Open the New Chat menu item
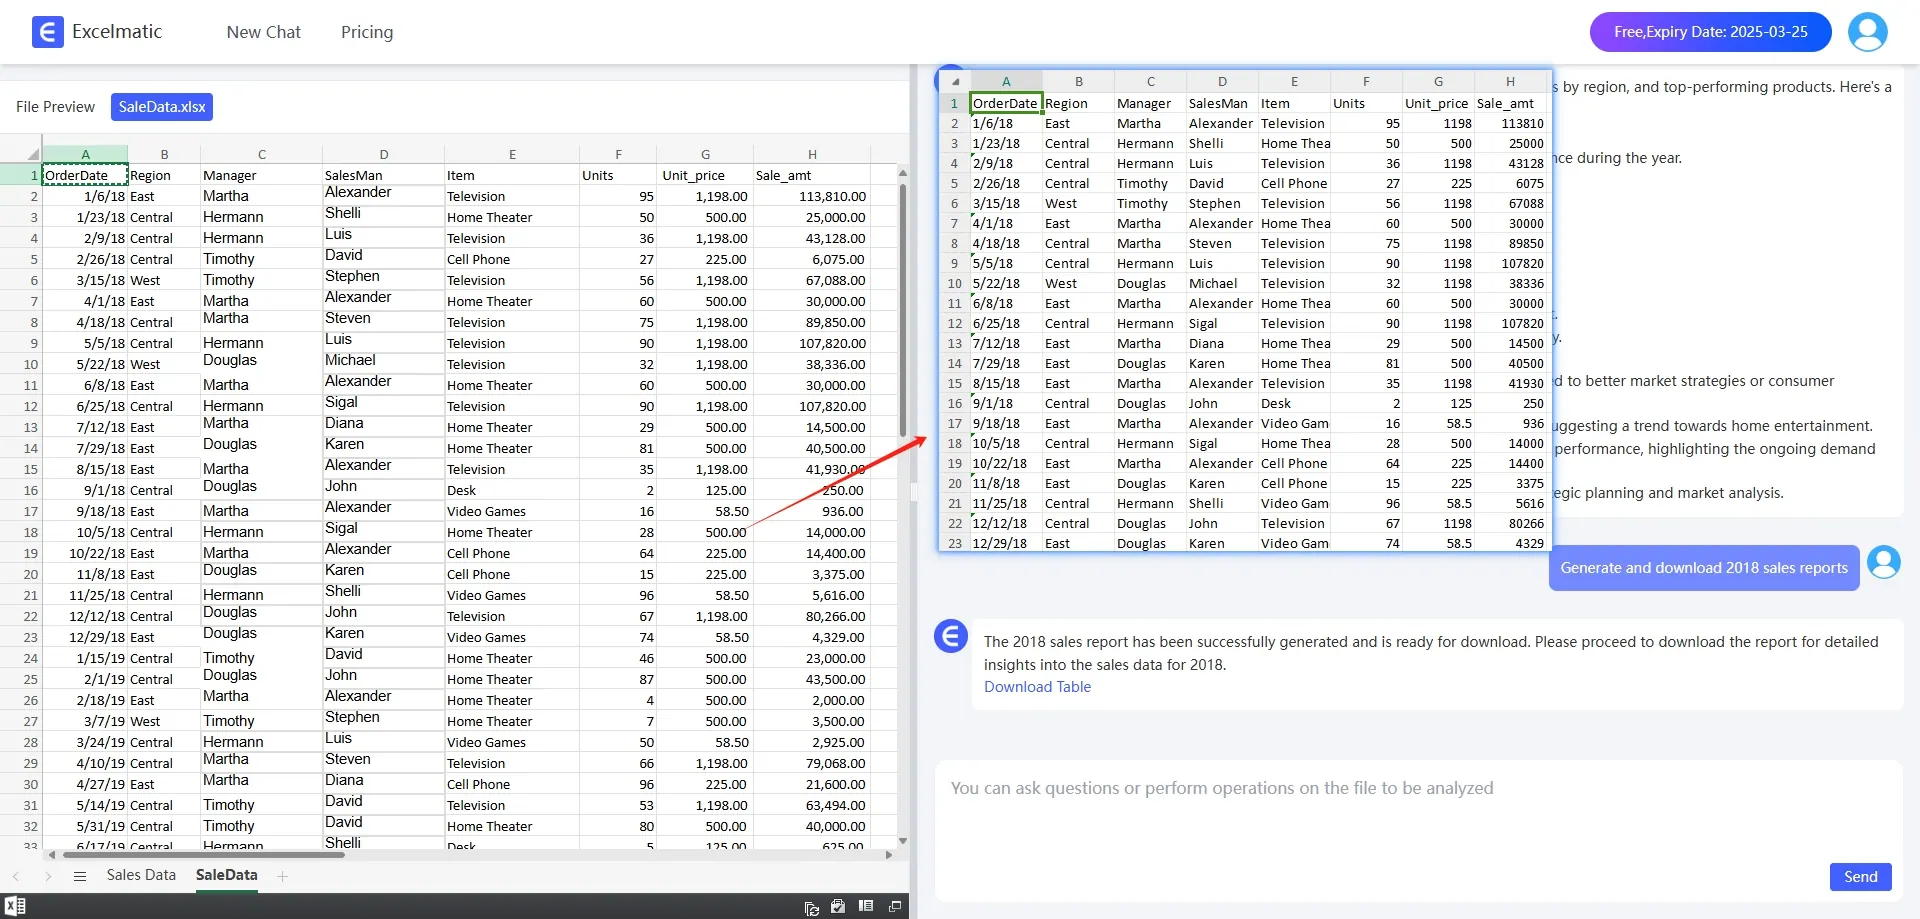The width and height of the screenshot is (1920, 919). click(x=263, y=32)
